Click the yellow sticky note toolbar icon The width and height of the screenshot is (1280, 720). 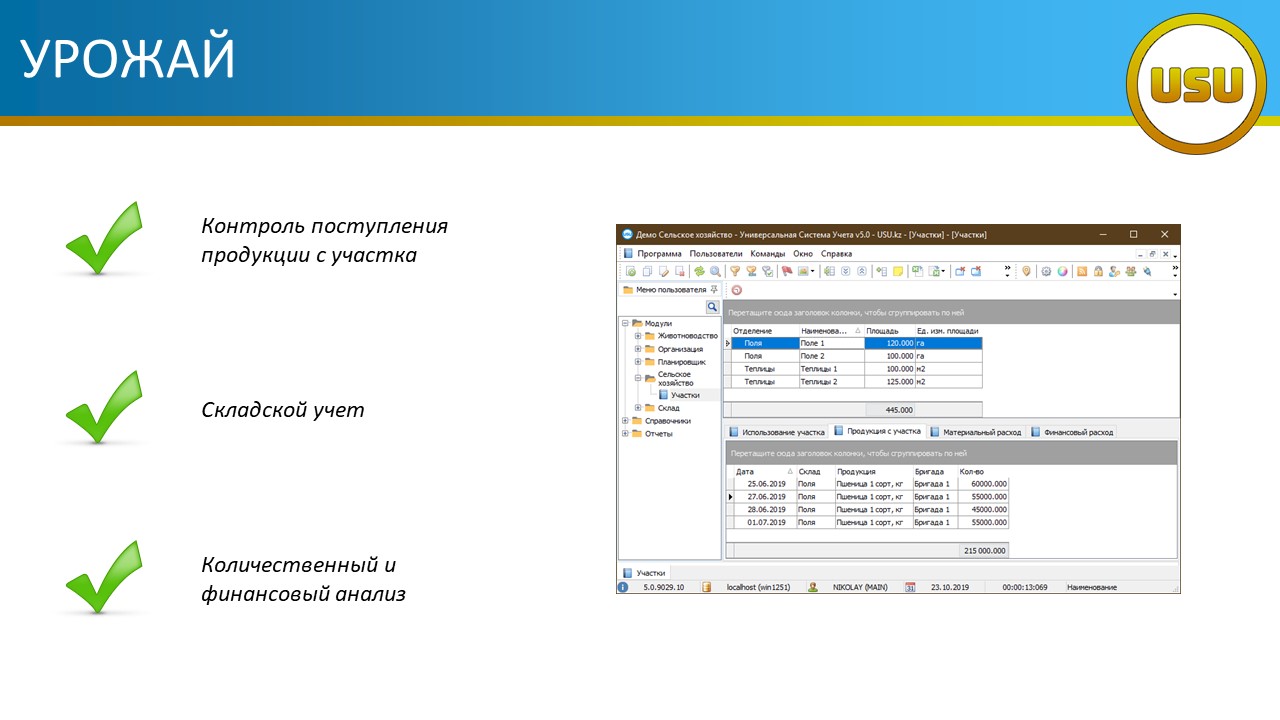(898, 271)
